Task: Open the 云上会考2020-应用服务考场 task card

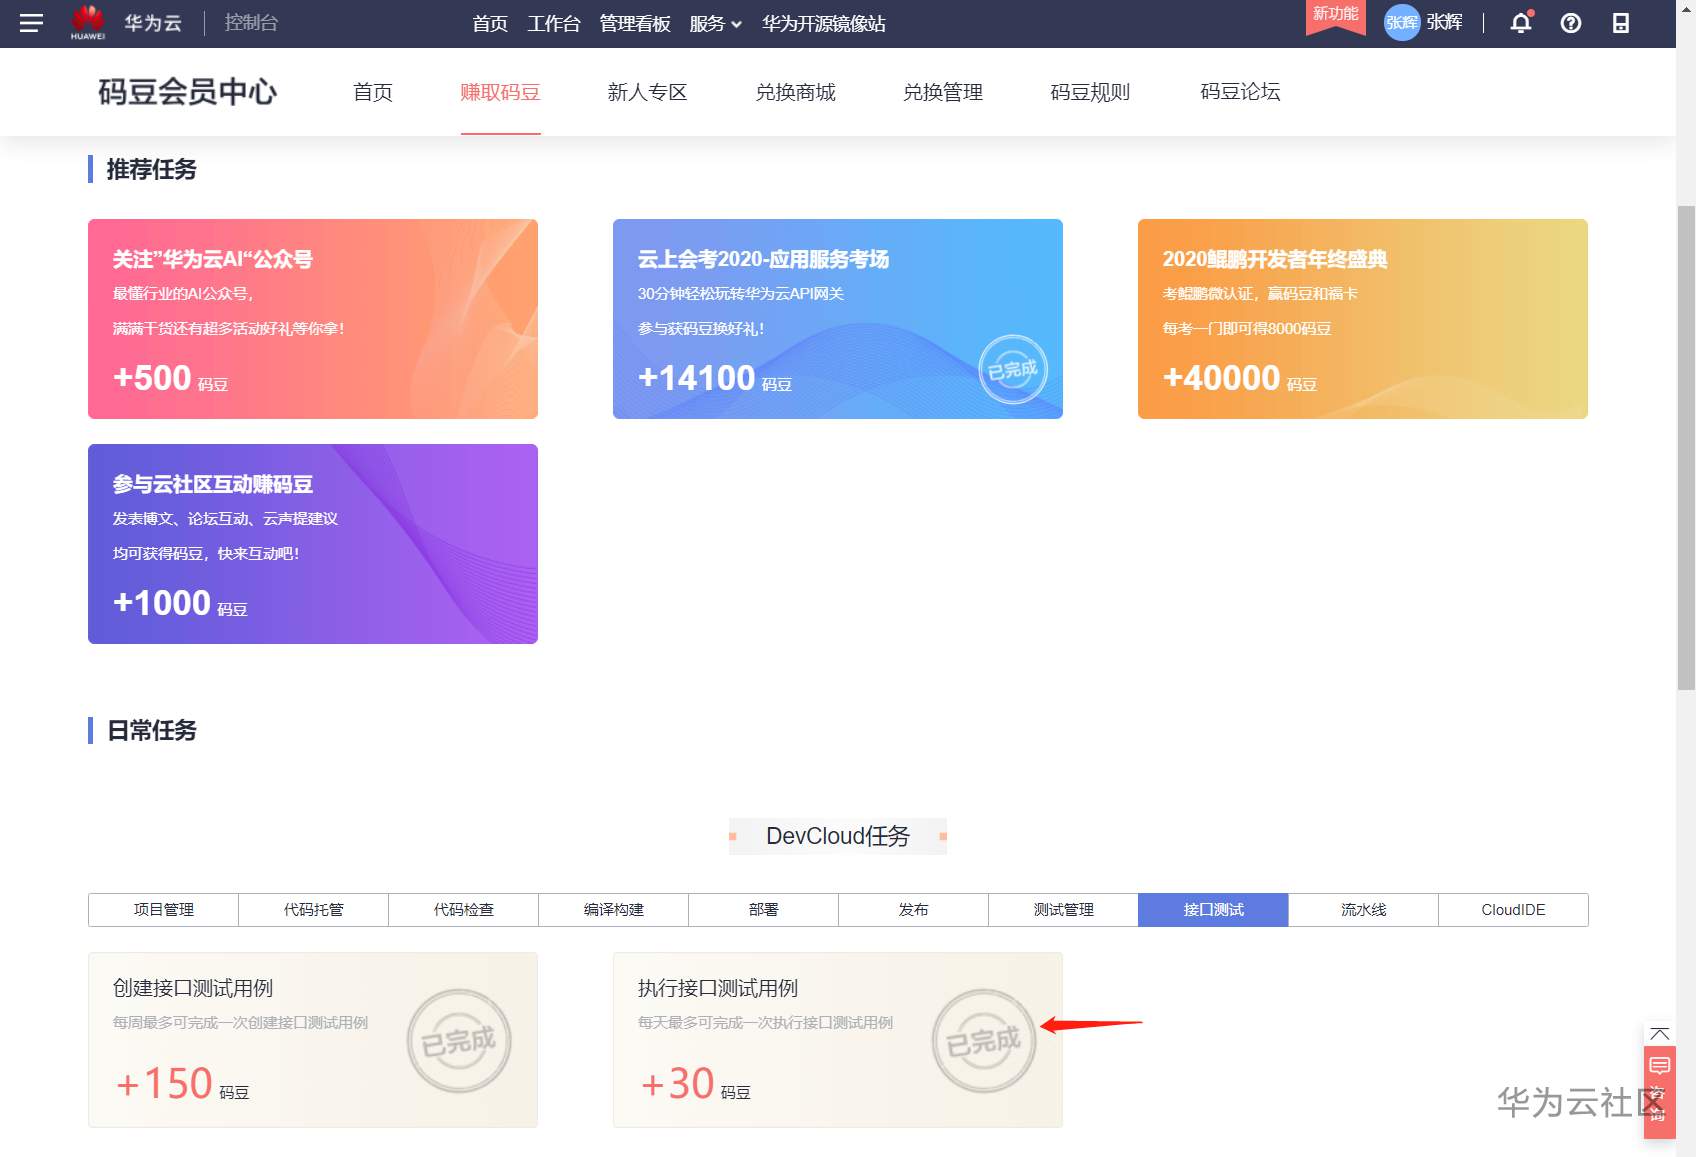Action: pyautogui.click(x=838, y=319)
